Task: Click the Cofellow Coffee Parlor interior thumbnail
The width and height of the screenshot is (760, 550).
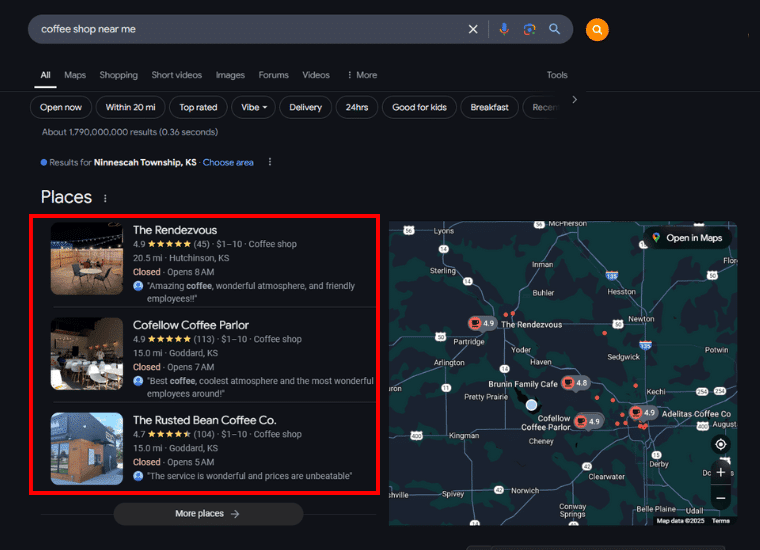Action: 87,354
